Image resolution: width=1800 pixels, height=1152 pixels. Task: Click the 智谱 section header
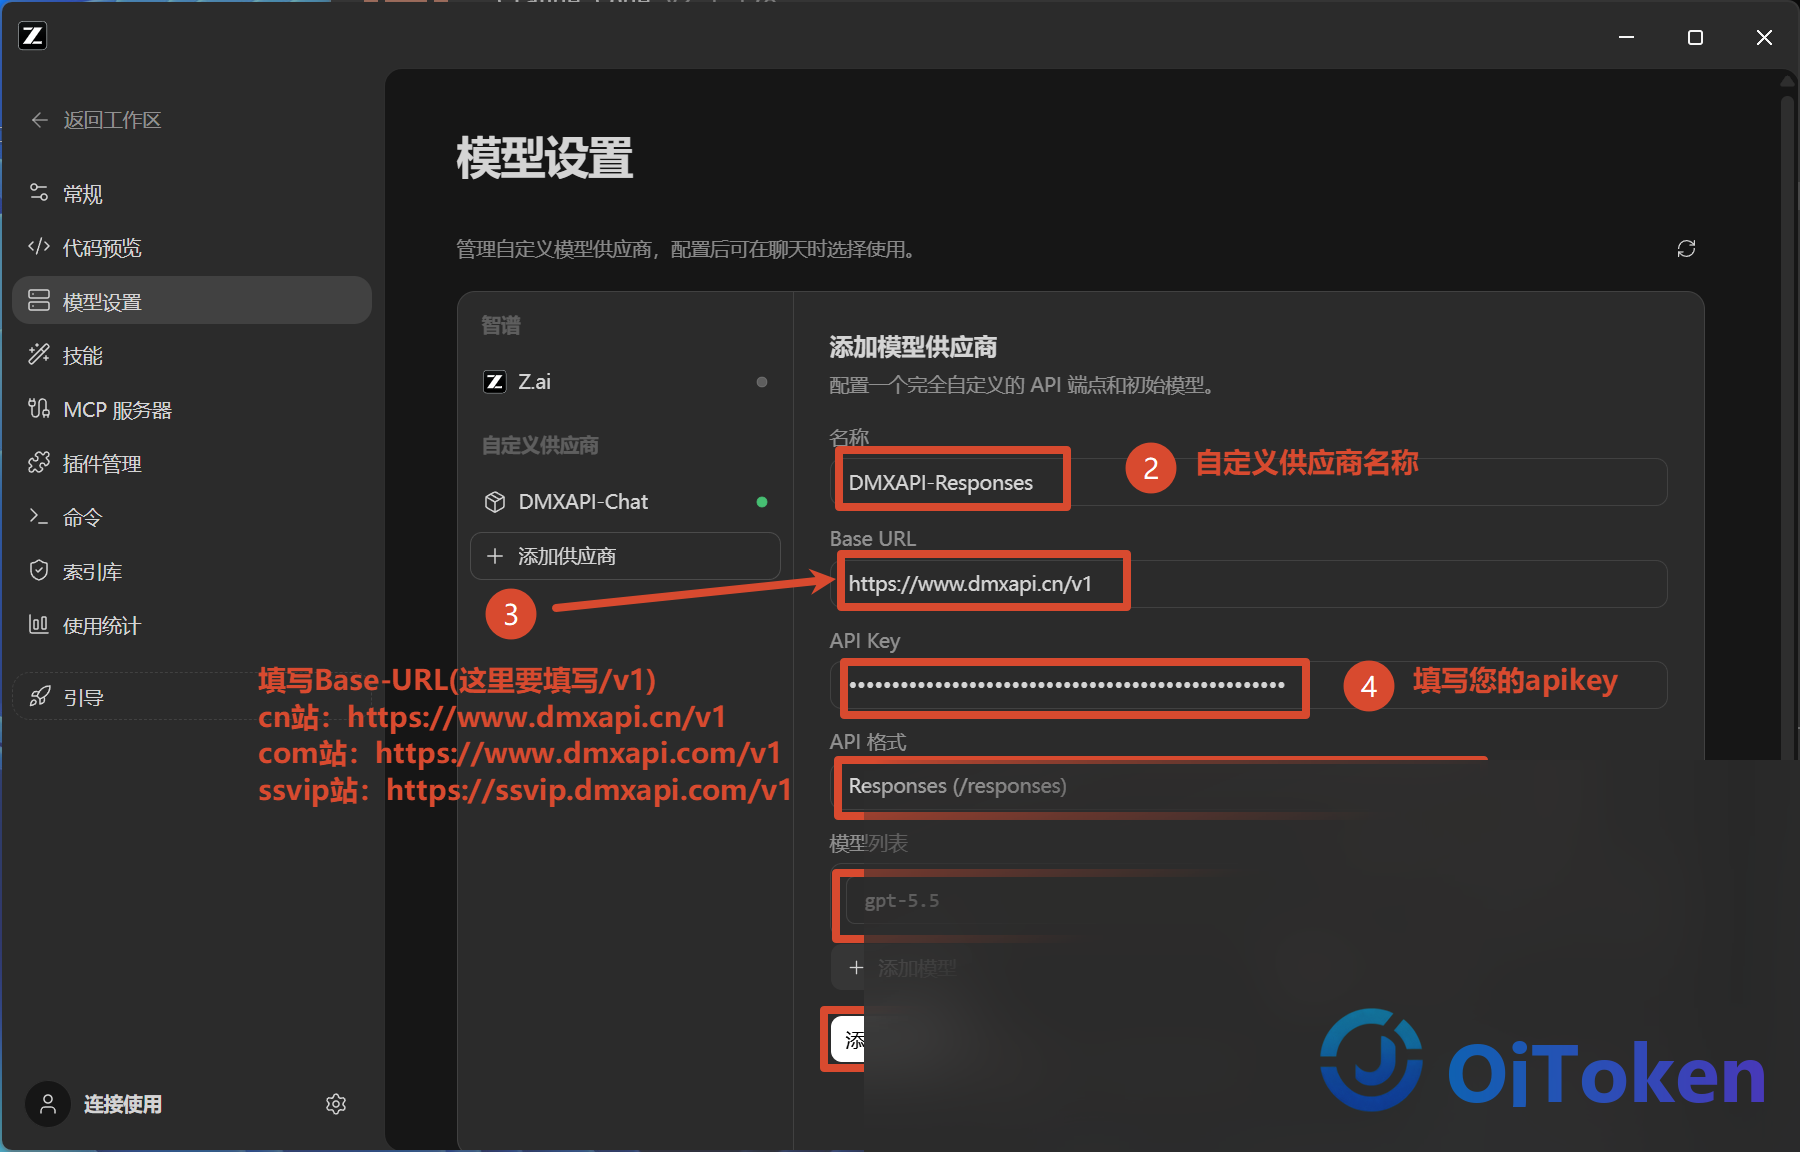click(x=501, y=325)
